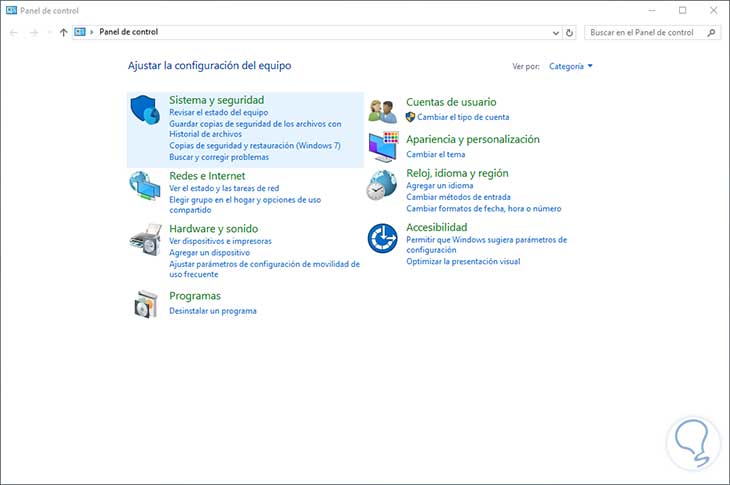Open Ajustar parámetros de configuración de movilidad
730x485 pixels.
coord(264,269)
